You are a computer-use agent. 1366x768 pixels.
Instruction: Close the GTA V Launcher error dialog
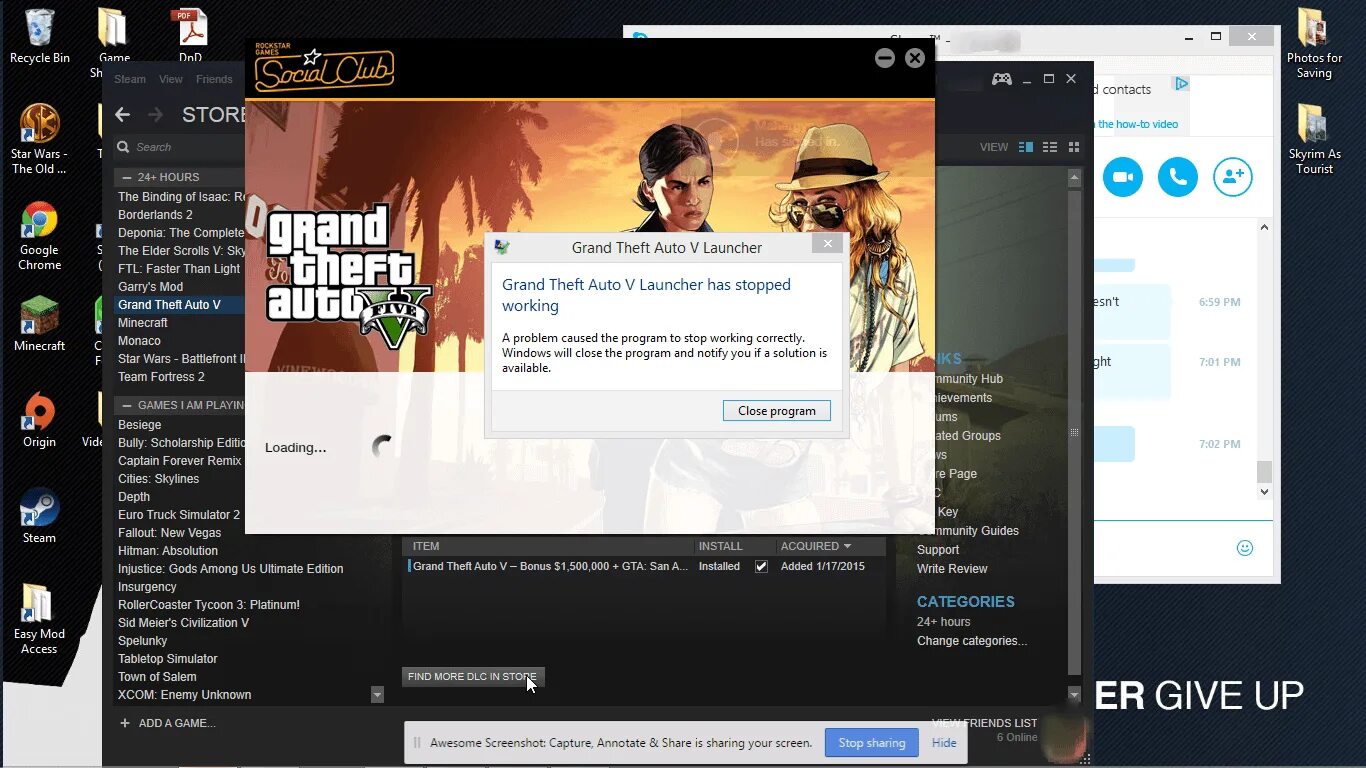click(x=827, y=245)
